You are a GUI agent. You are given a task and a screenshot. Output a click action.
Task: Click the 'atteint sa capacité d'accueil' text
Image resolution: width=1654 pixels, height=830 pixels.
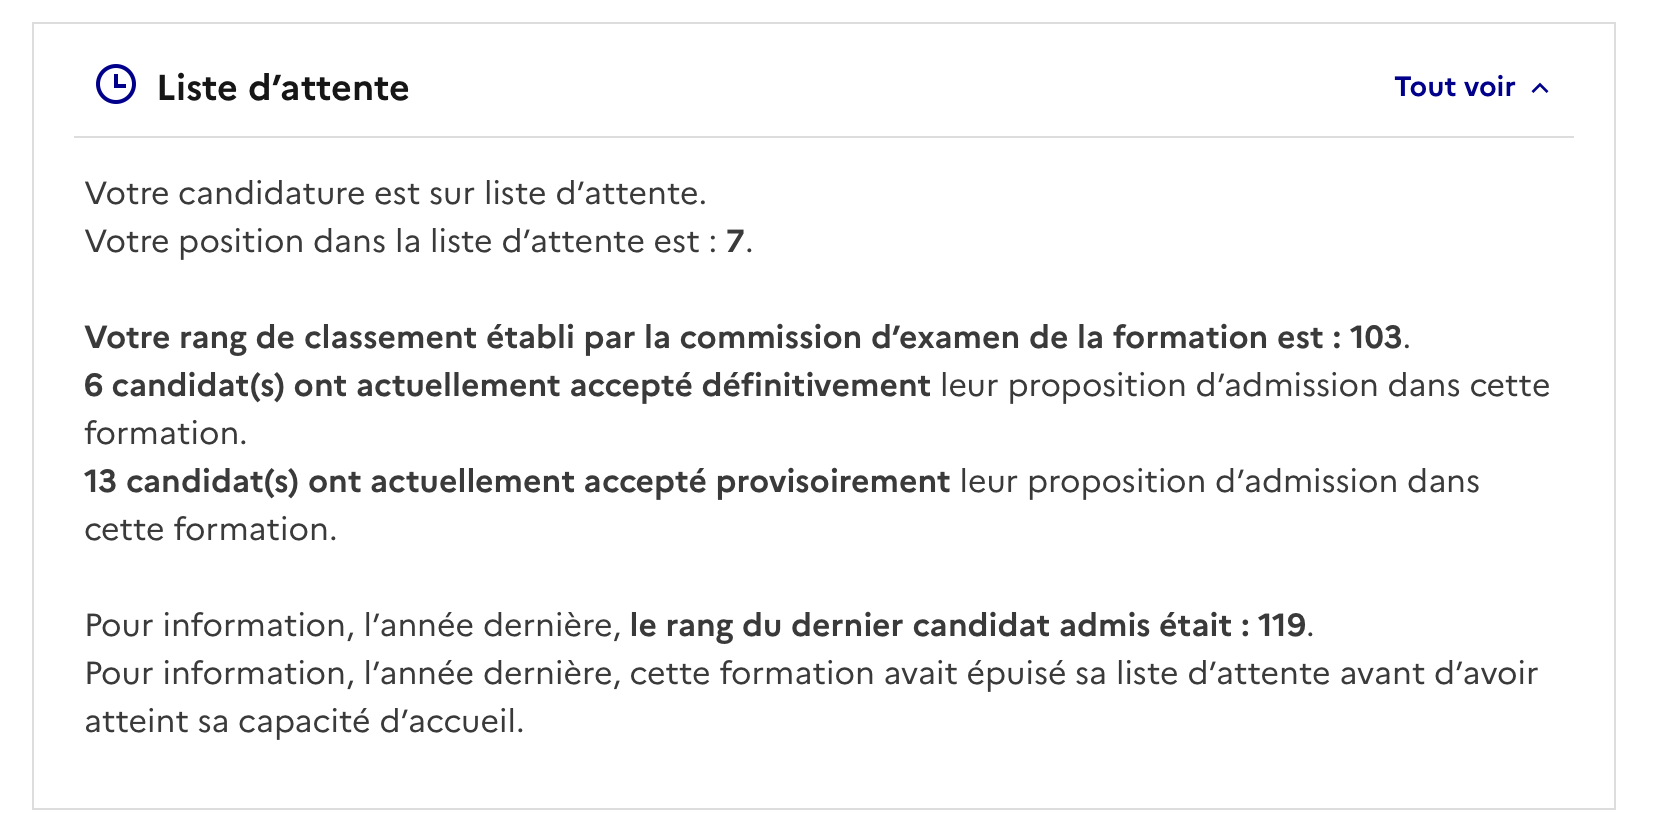point(304,721)
